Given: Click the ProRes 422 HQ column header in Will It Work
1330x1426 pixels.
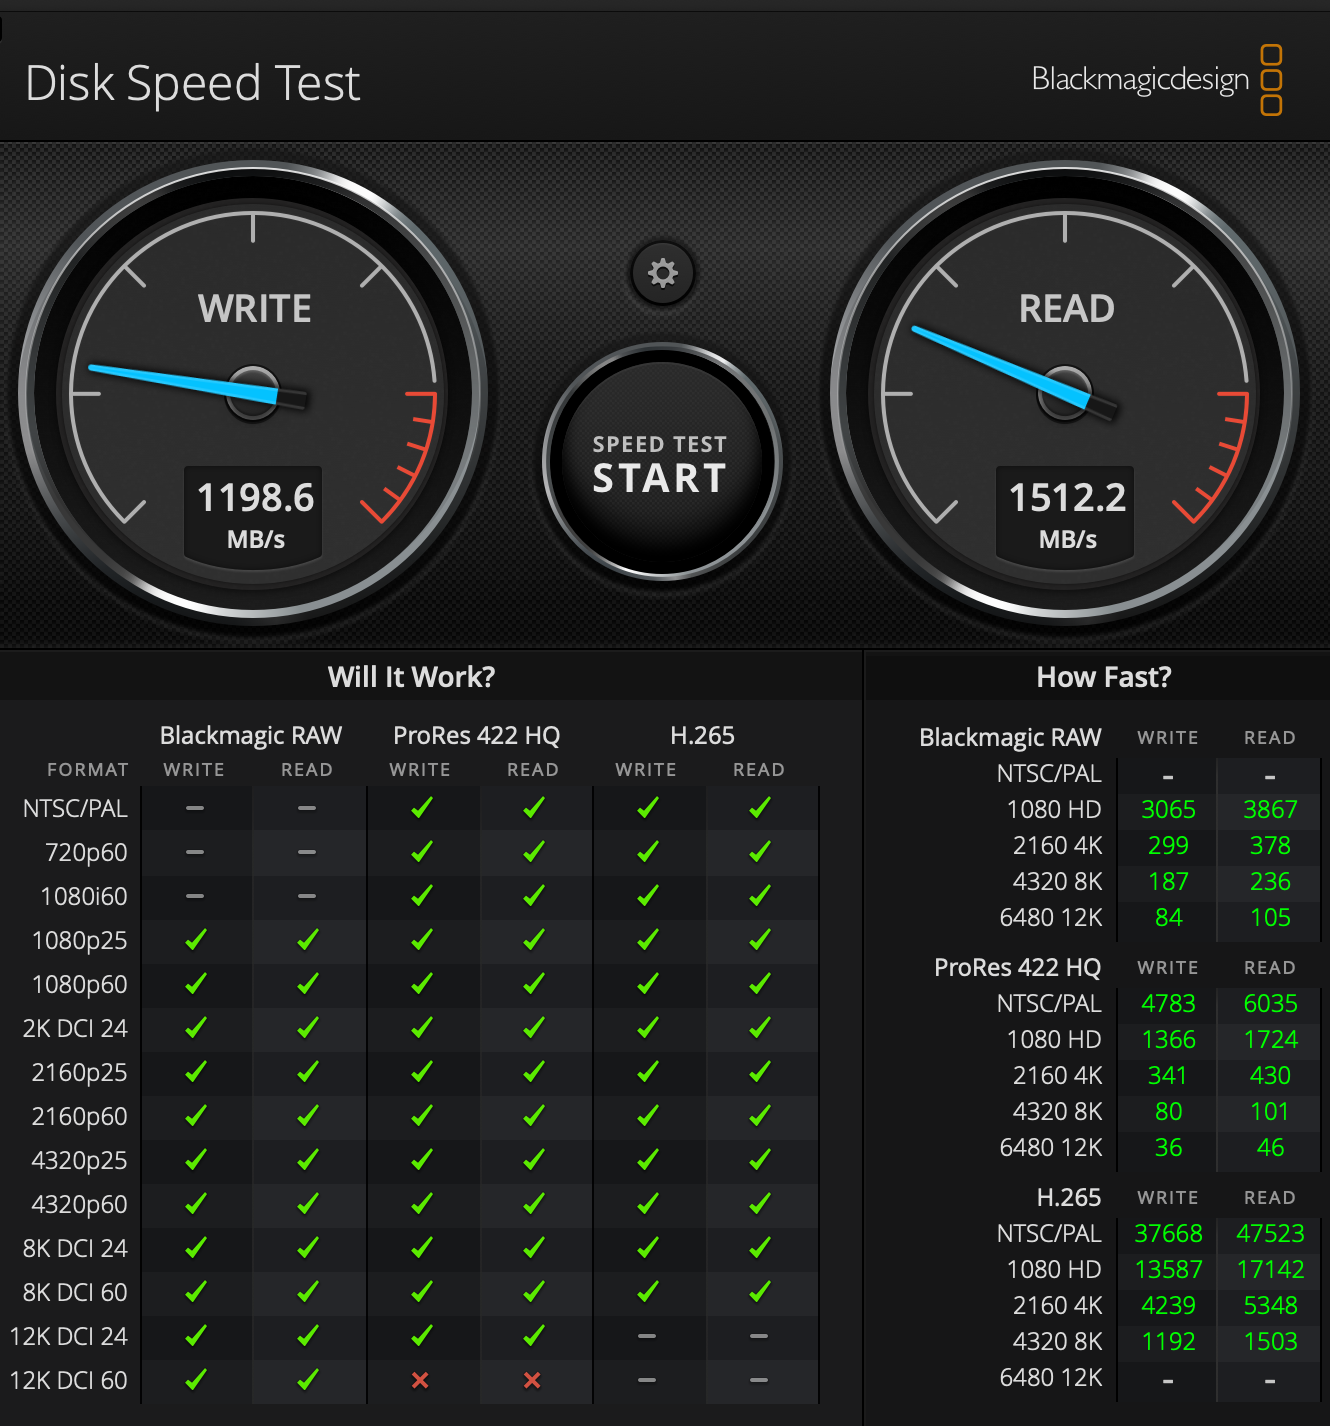Looking at the screenshot, I should 476,736.
